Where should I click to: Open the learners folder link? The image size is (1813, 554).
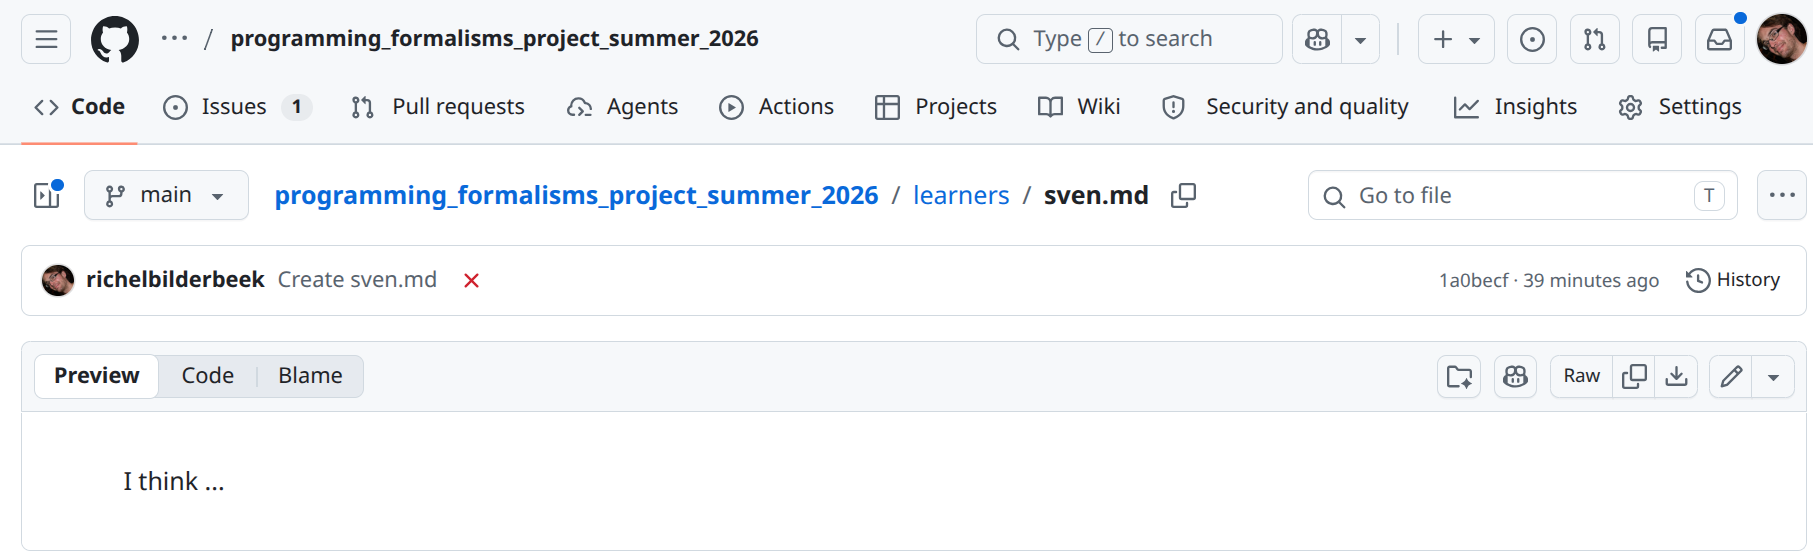960,196
